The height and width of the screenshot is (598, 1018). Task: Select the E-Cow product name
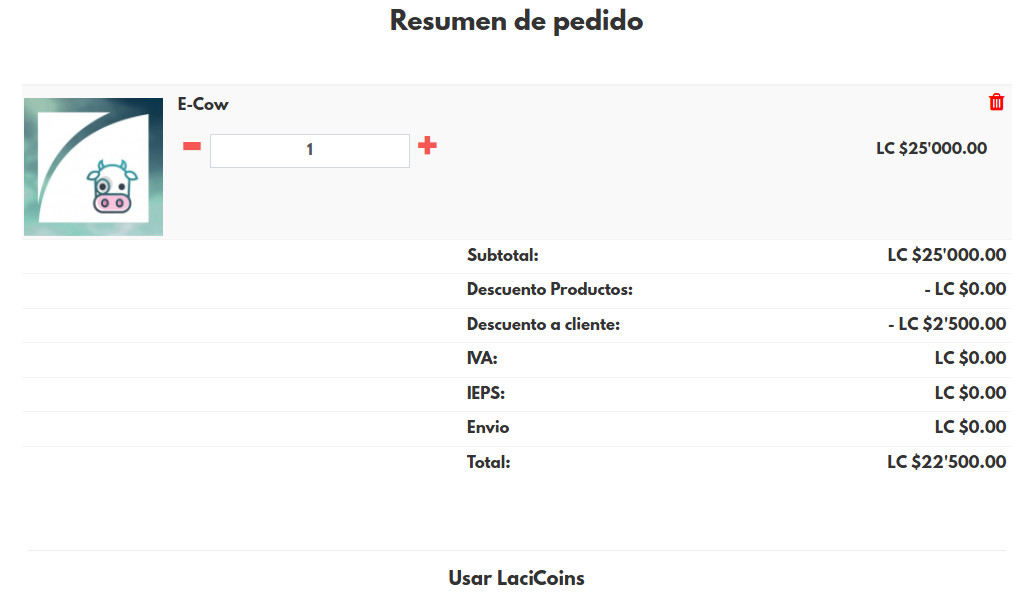pos(203,105)
